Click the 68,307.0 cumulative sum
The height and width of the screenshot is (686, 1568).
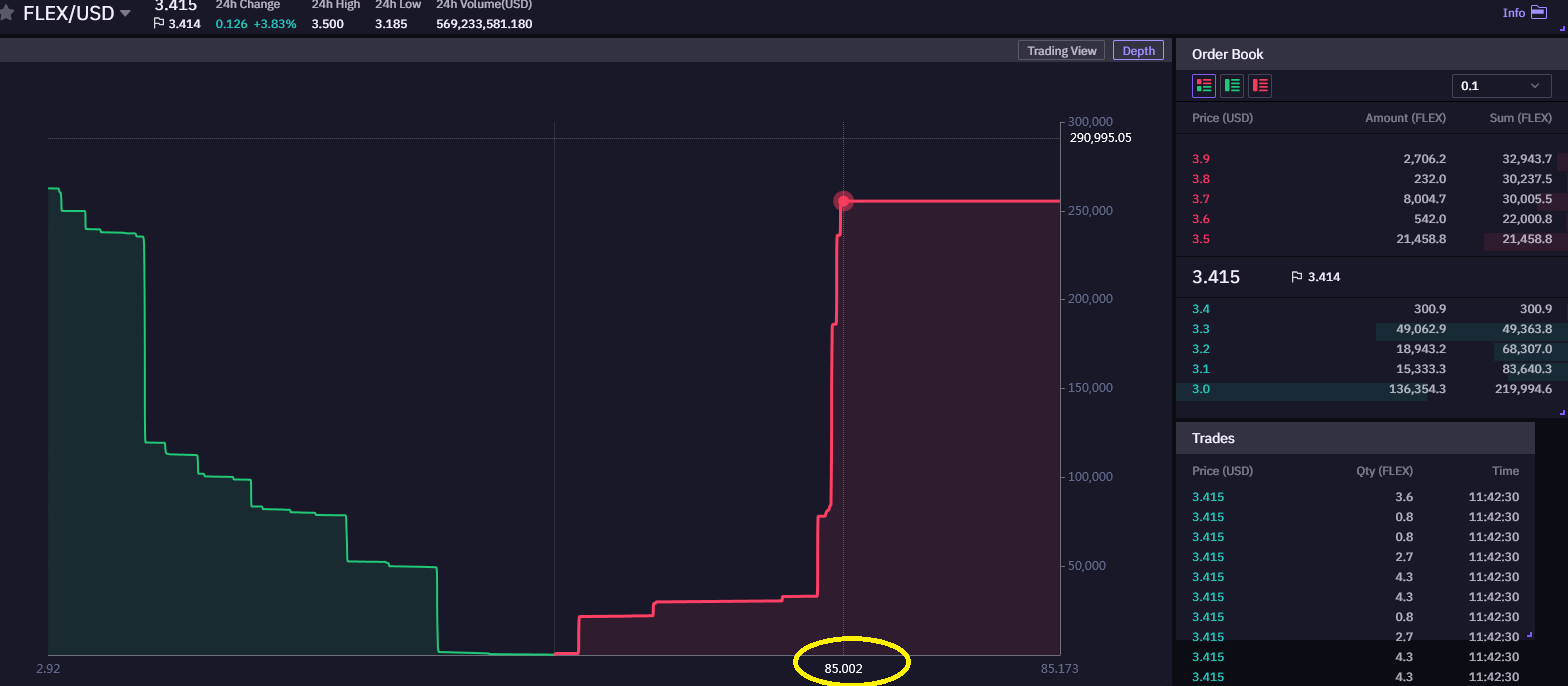1527,349
